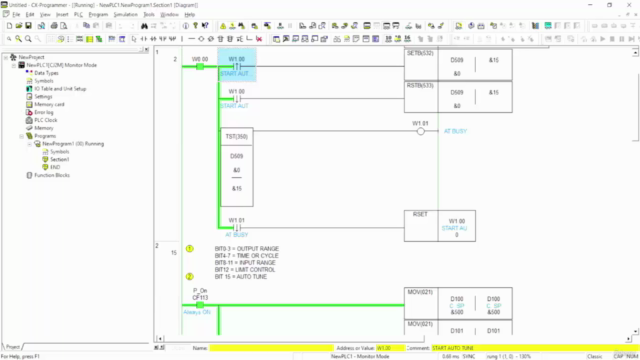Viewport: 640px width, 360px height.
Task: Click the simulation Run play button
Action: (x=602, y=39)
